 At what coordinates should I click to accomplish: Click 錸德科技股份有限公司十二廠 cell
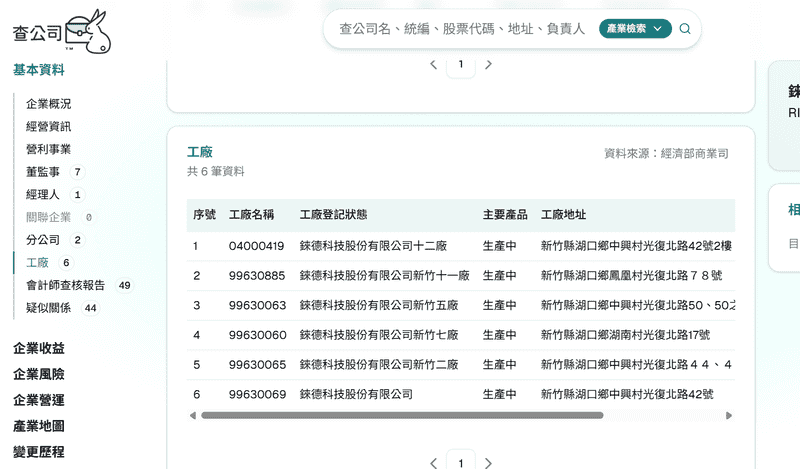(x=373, y=246)
